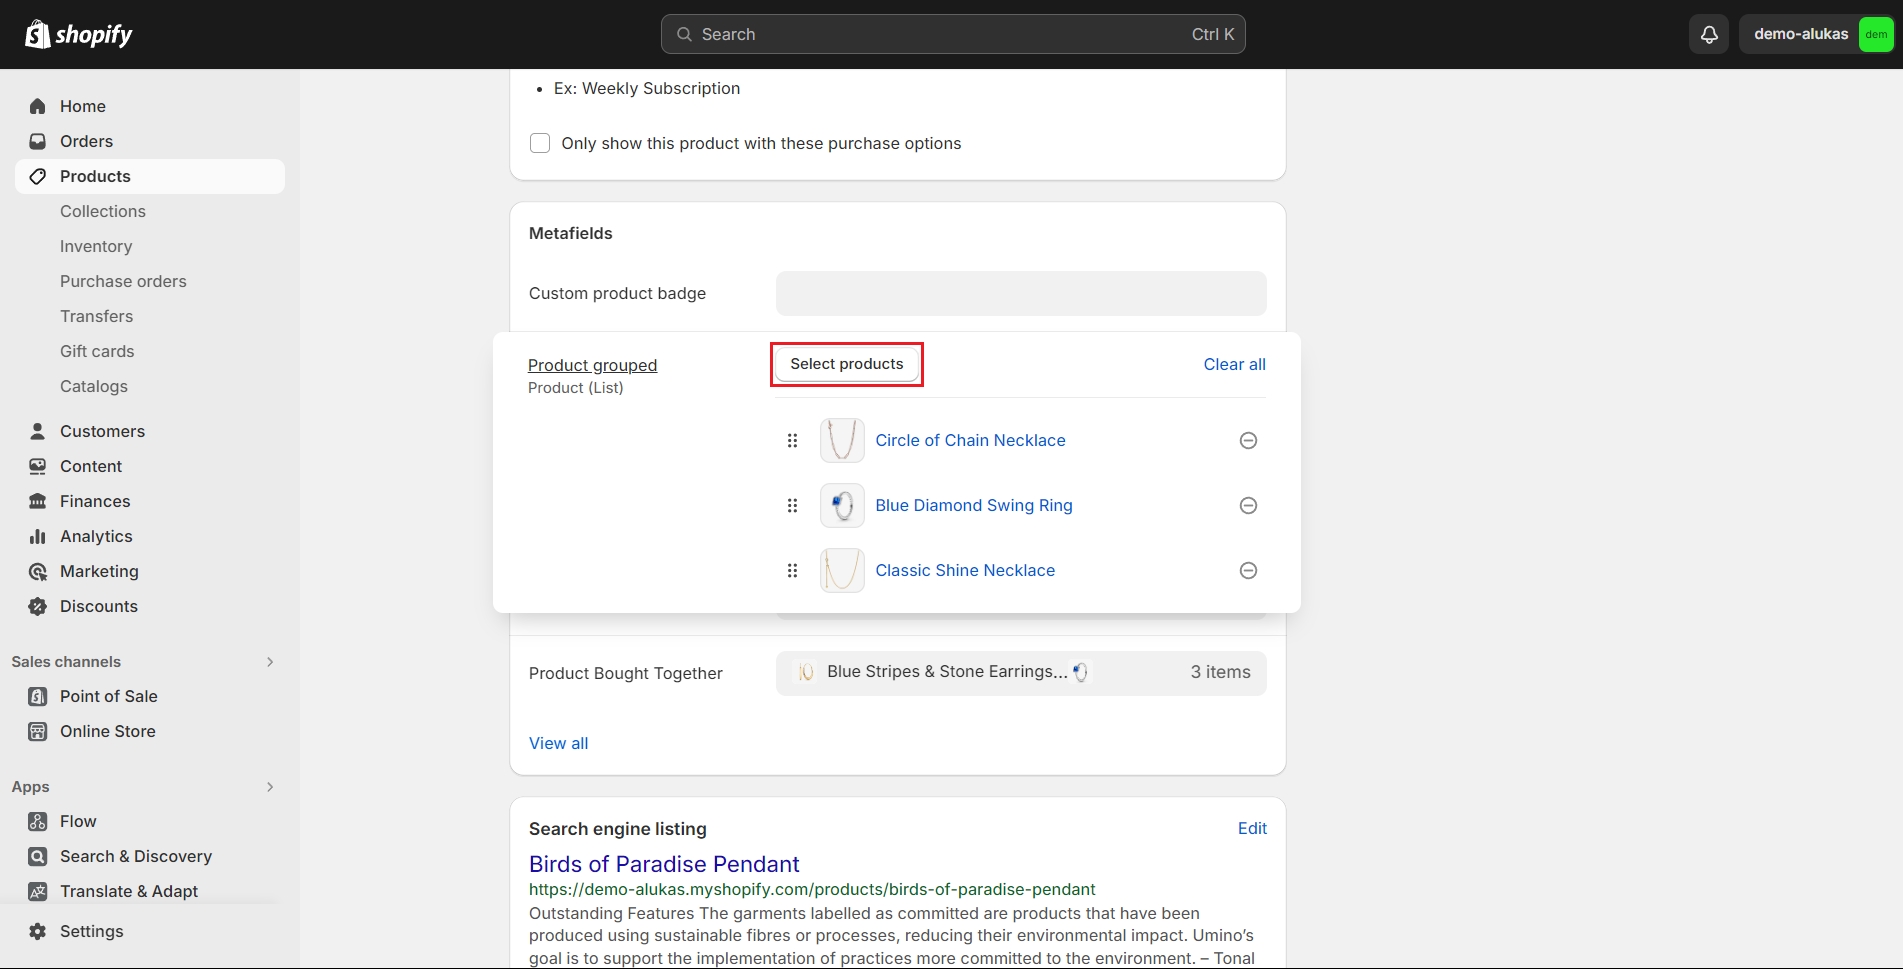Click Clear all link
Viewport: 1903px width, 969px height.
point(1234,364)
